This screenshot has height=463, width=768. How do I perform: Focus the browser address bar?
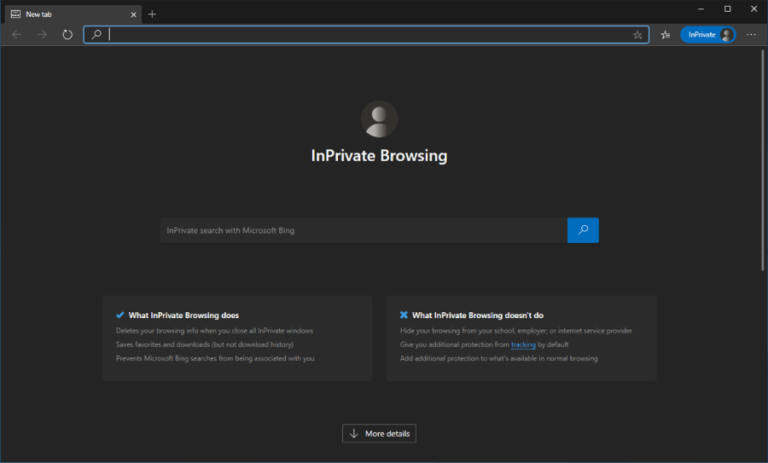click(366, 34)
